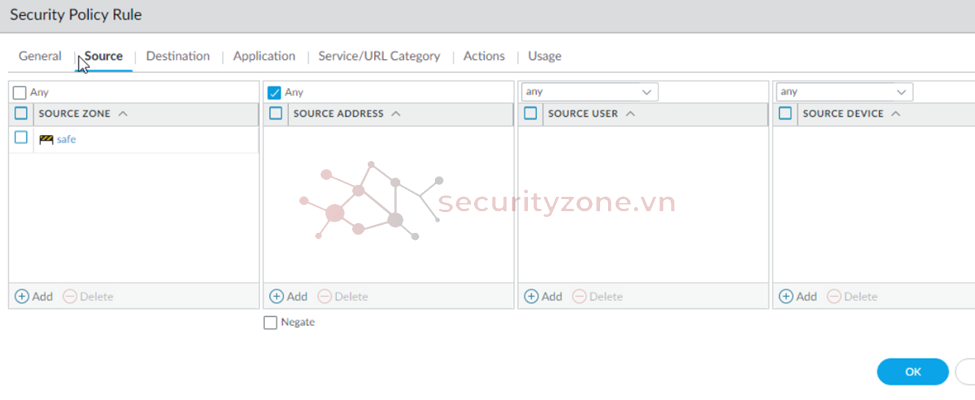
Task: Toggle the Any checkbox above Source Zone
Action: 20,93
